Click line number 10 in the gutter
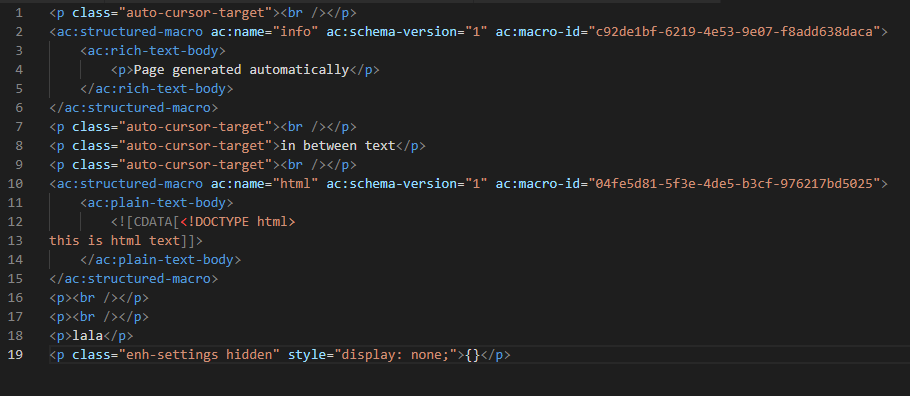The image size is (910, 396). coord(16,184)
